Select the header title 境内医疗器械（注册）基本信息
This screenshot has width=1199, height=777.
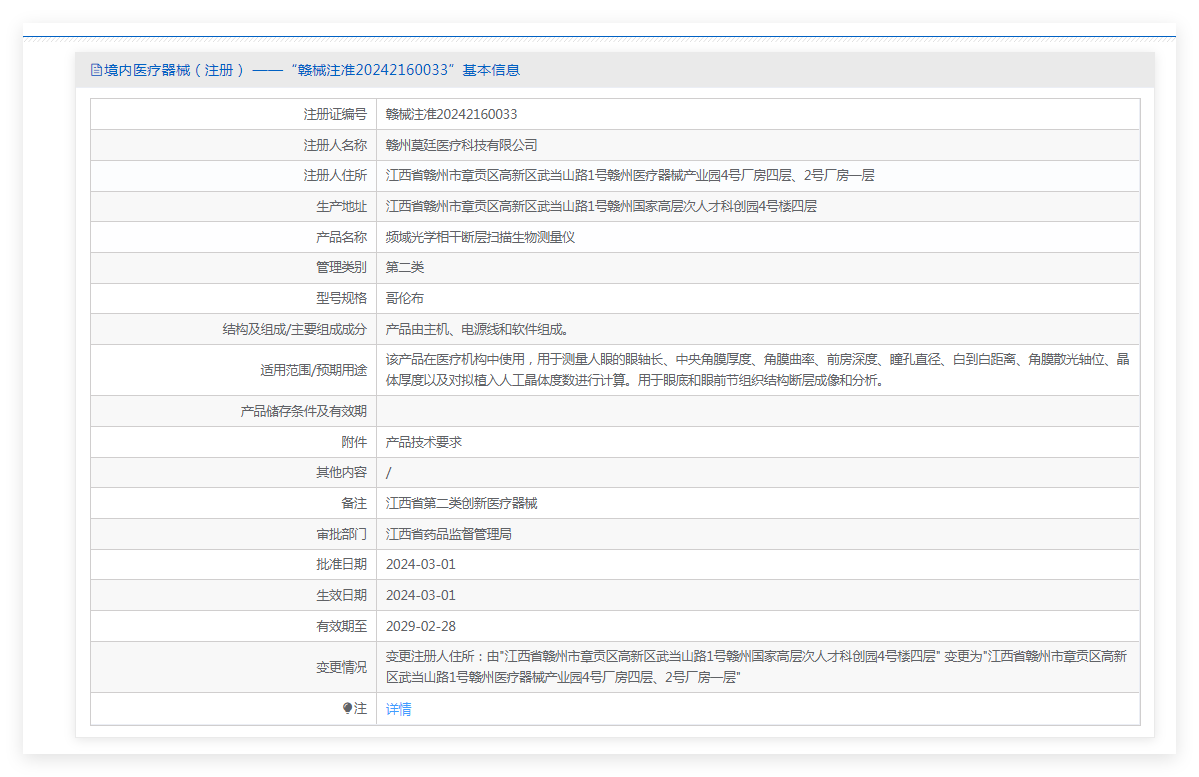point(311,70)
